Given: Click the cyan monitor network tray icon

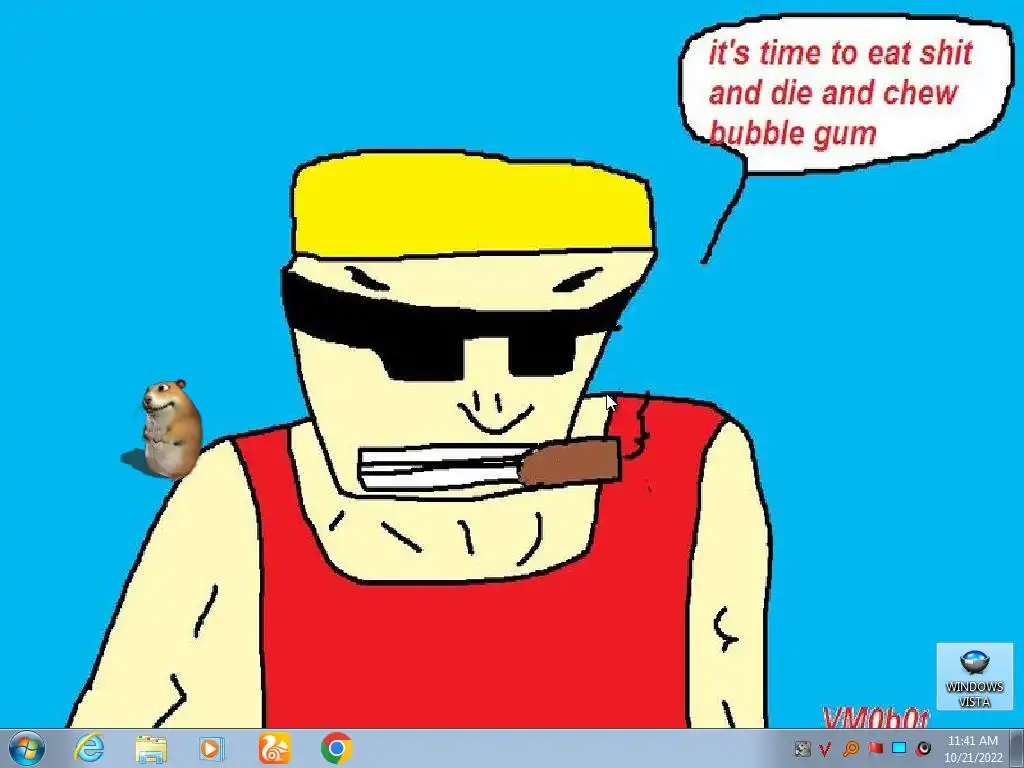Looking at the screenshot, I should [899, 748].
